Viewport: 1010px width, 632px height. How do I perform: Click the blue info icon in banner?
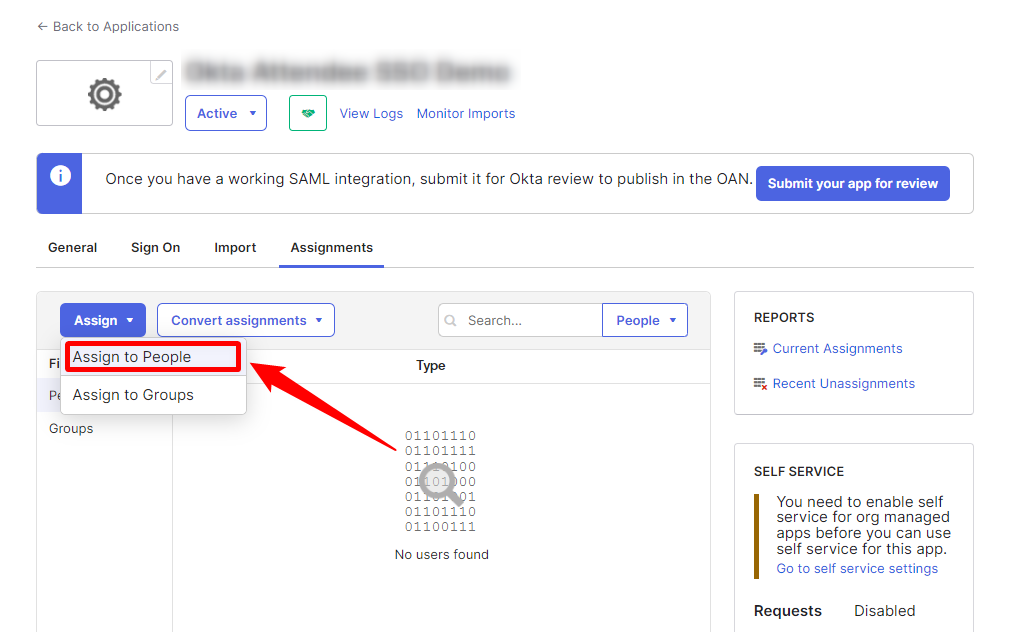(60, 176)
